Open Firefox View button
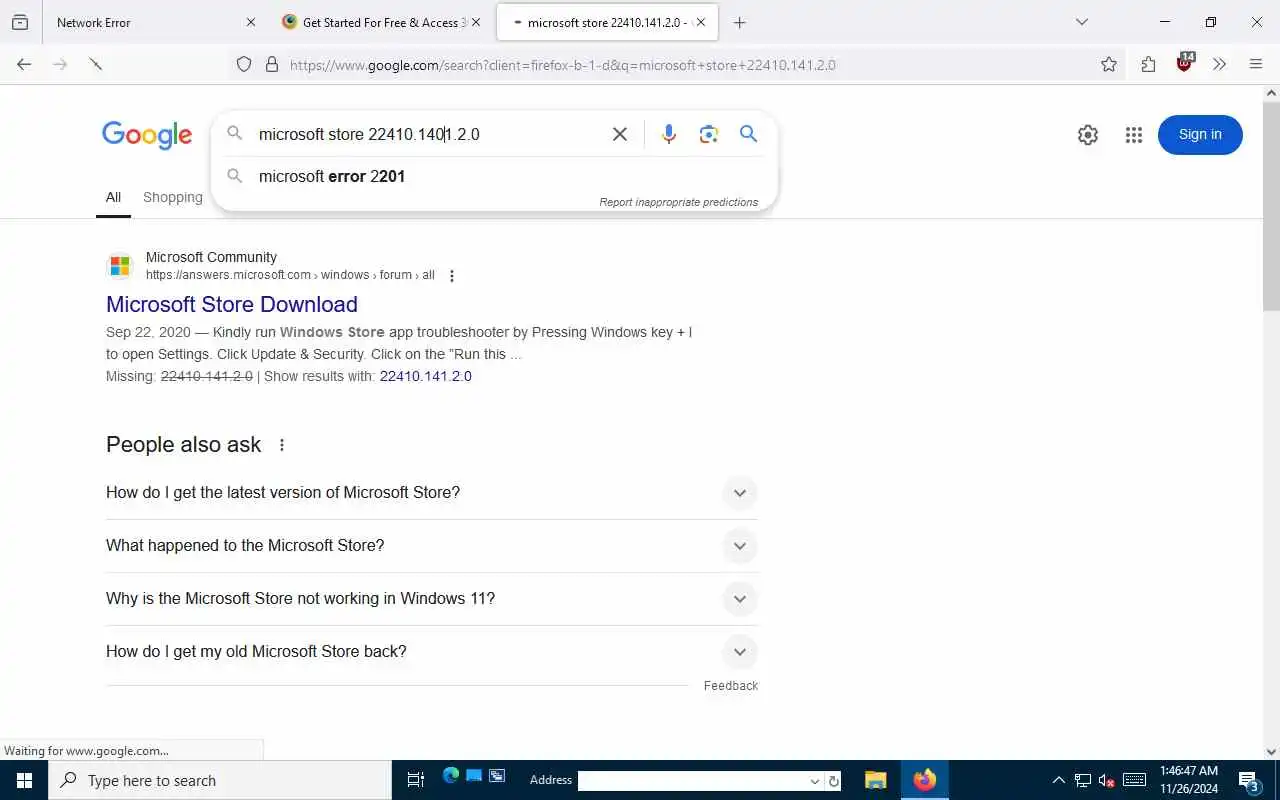The image size is (1280, 800). point(20,22)
